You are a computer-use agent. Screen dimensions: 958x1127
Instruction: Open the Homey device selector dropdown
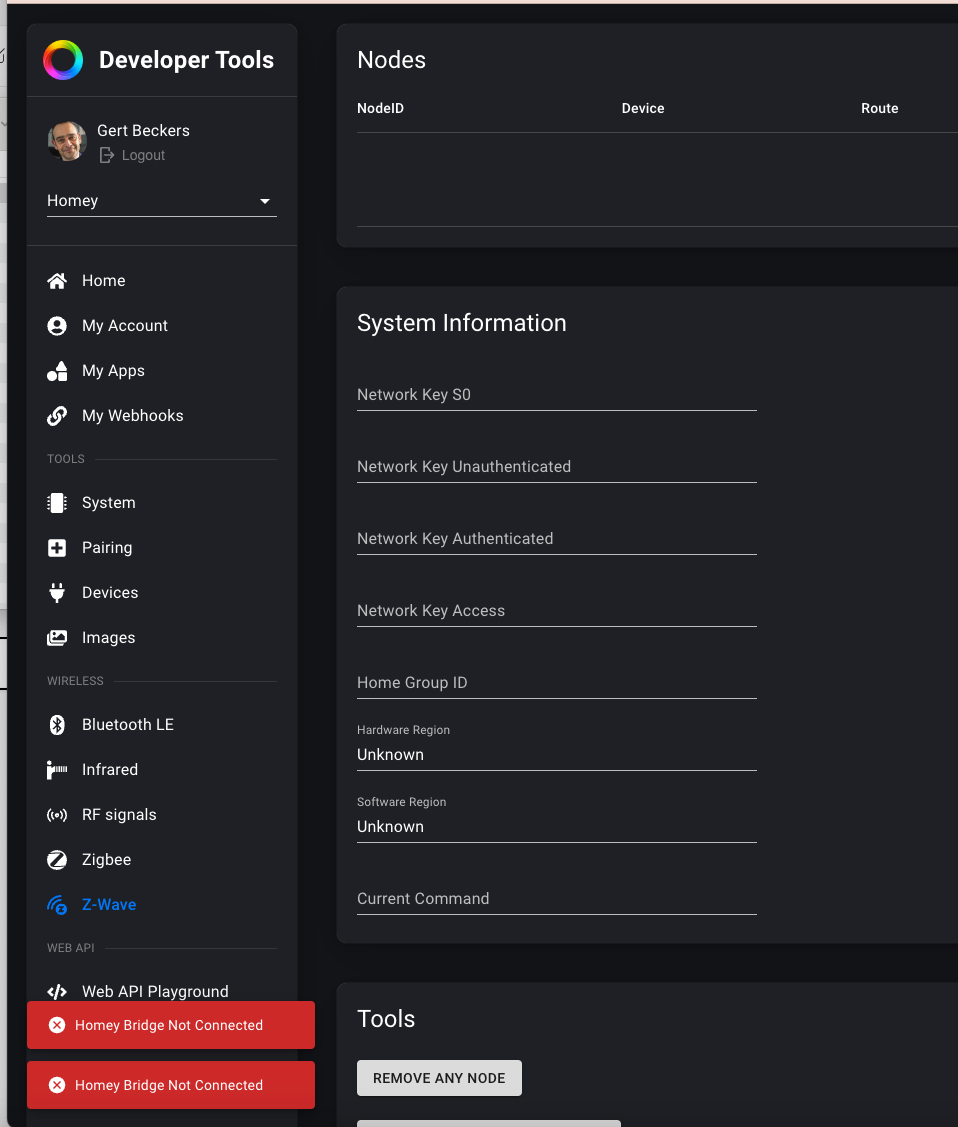(162, 201)
